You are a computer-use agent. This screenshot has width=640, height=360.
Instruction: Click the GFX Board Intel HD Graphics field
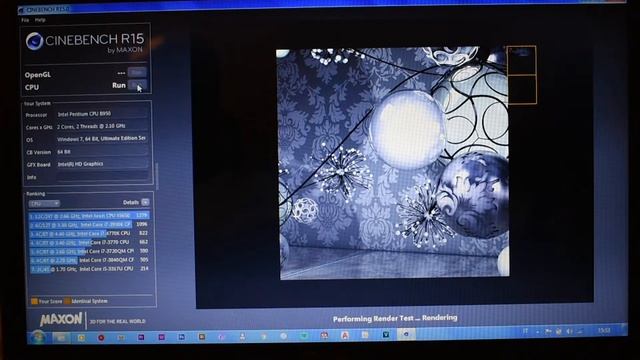(101, 164)
